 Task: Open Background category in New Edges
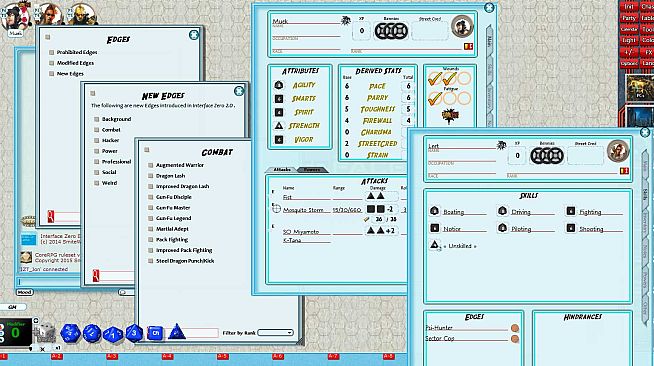116,119
